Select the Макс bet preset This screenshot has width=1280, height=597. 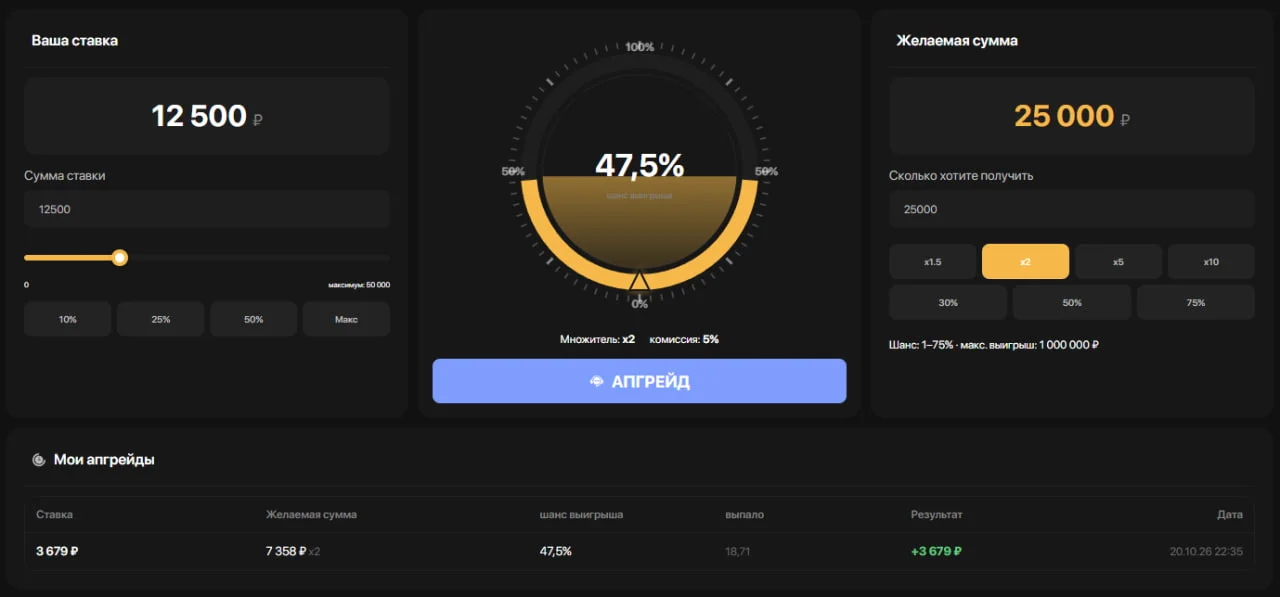point(346,319)
